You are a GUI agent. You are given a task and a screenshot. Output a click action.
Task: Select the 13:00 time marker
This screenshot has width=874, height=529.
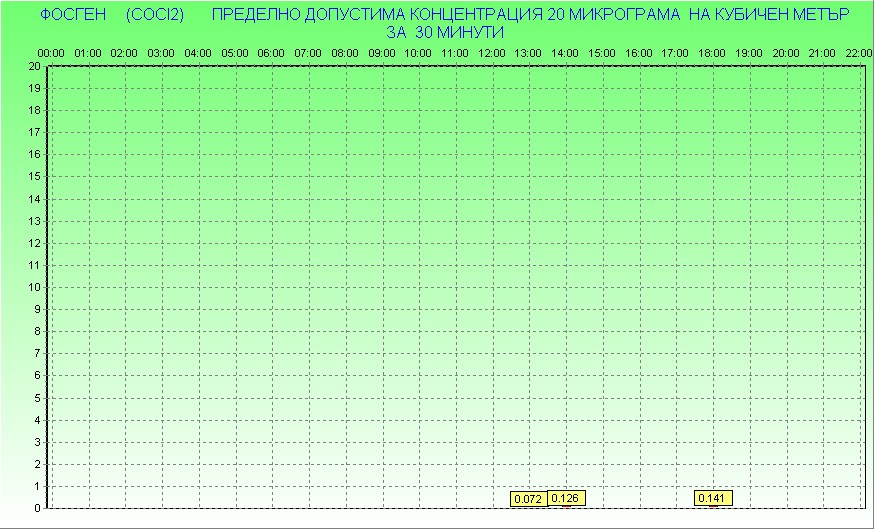pos(529,53)
